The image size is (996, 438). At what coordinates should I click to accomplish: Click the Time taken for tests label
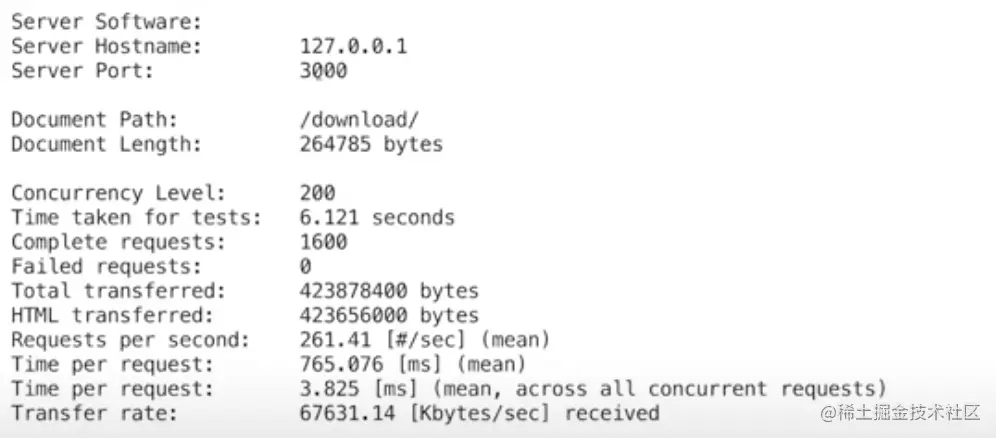pyautogui.click(x=137, y=217)
